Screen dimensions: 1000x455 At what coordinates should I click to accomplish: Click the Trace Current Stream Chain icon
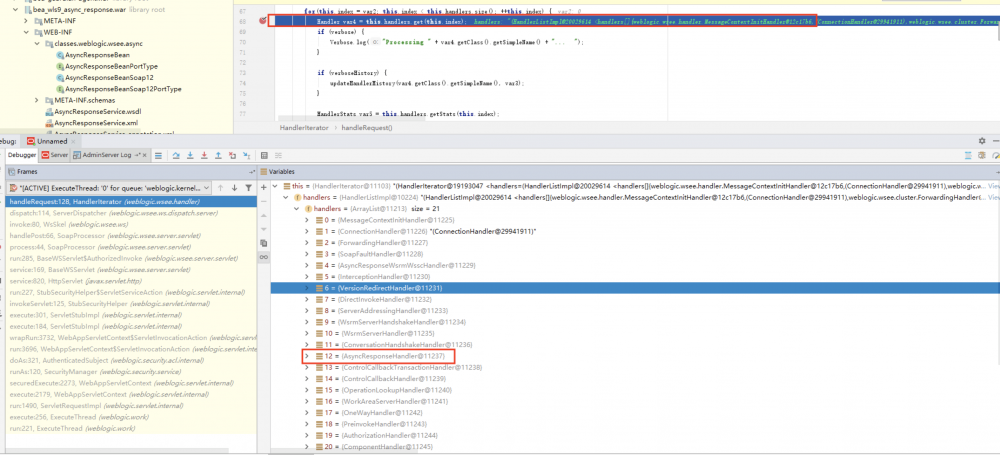(x=279, y=155)
